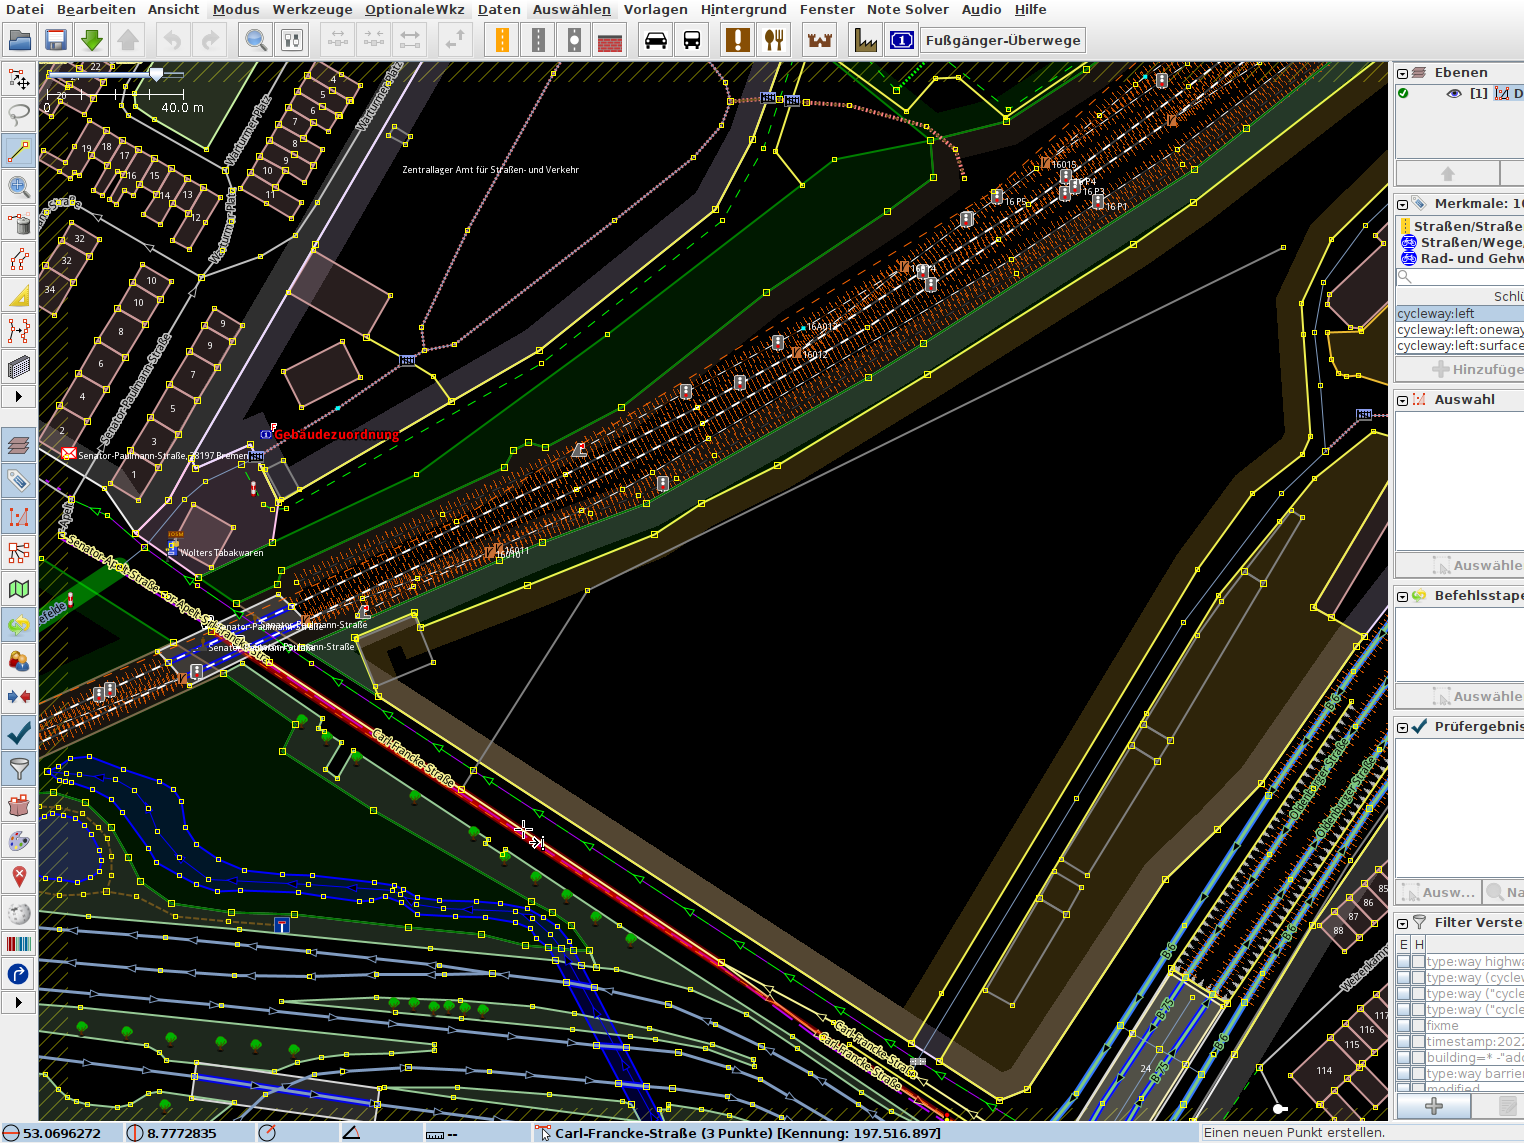Click the open file folder icon
The width and height of the screenshot is (1524, 1143).
(19, 40)
